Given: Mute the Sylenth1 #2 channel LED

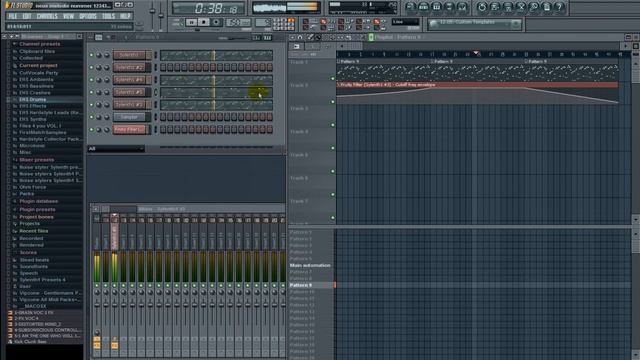Looking at the screenshot, I should click(x=91, y=67).
